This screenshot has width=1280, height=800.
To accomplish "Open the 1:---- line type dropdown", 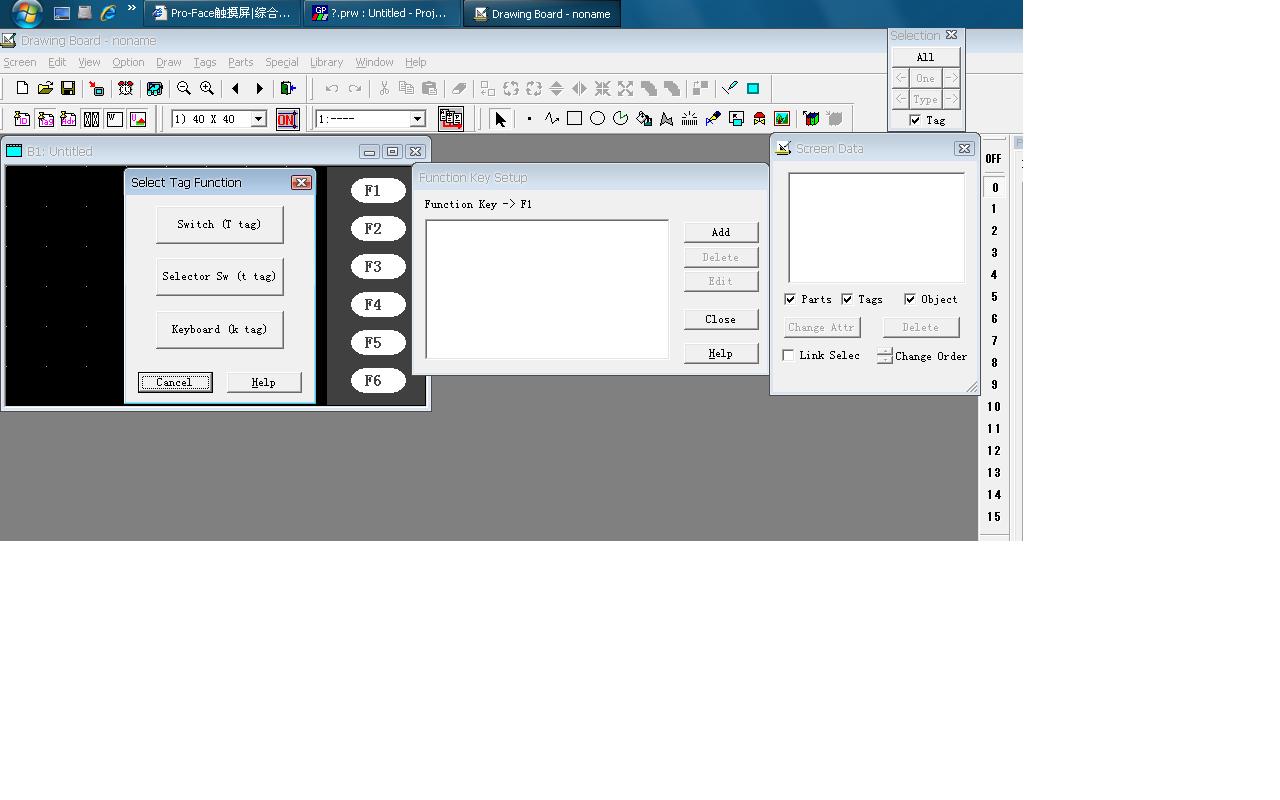I will (x=417, y=119).
